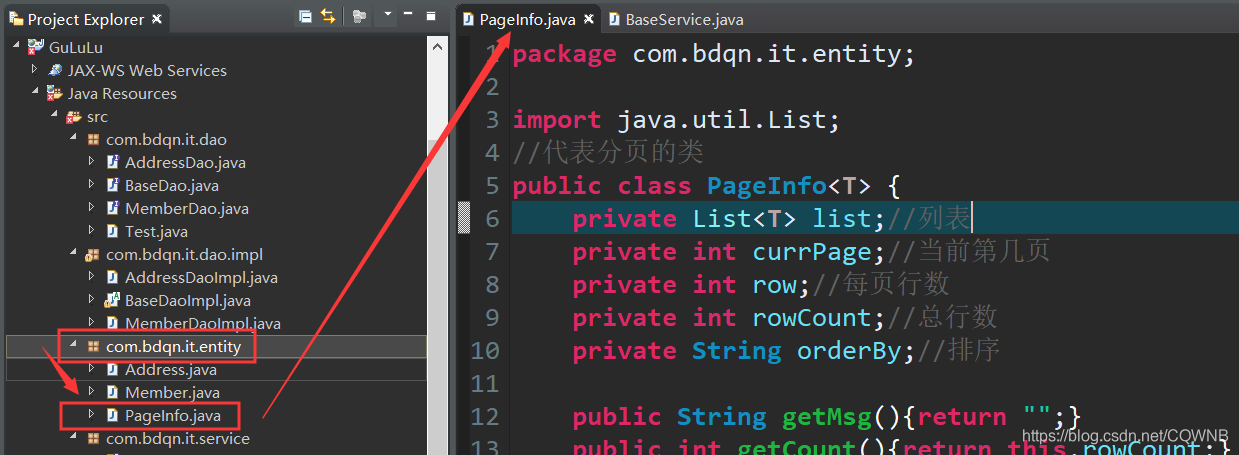
Task: Click the com.bdqn.it.dao.impl package icon
Action: point(93,254)
